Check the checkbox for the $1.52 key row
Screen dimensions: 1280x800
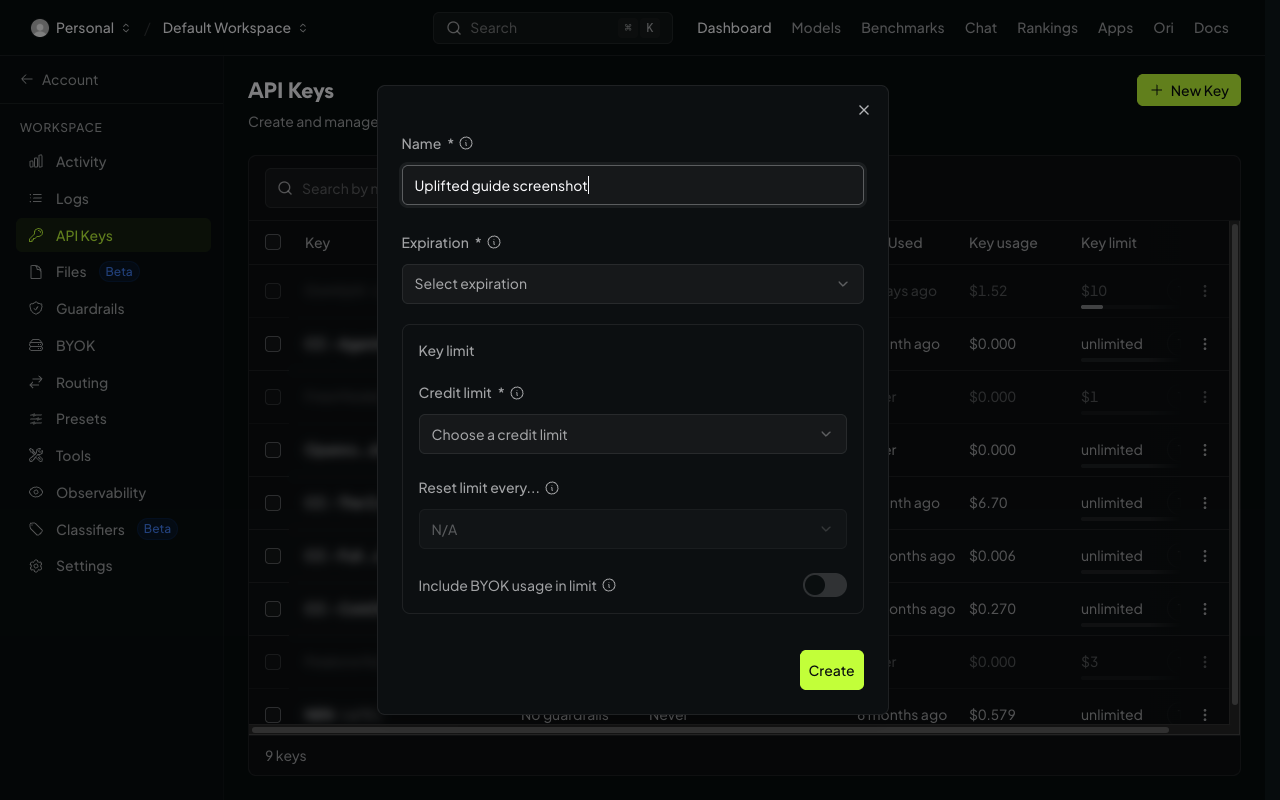pos(273,291)
